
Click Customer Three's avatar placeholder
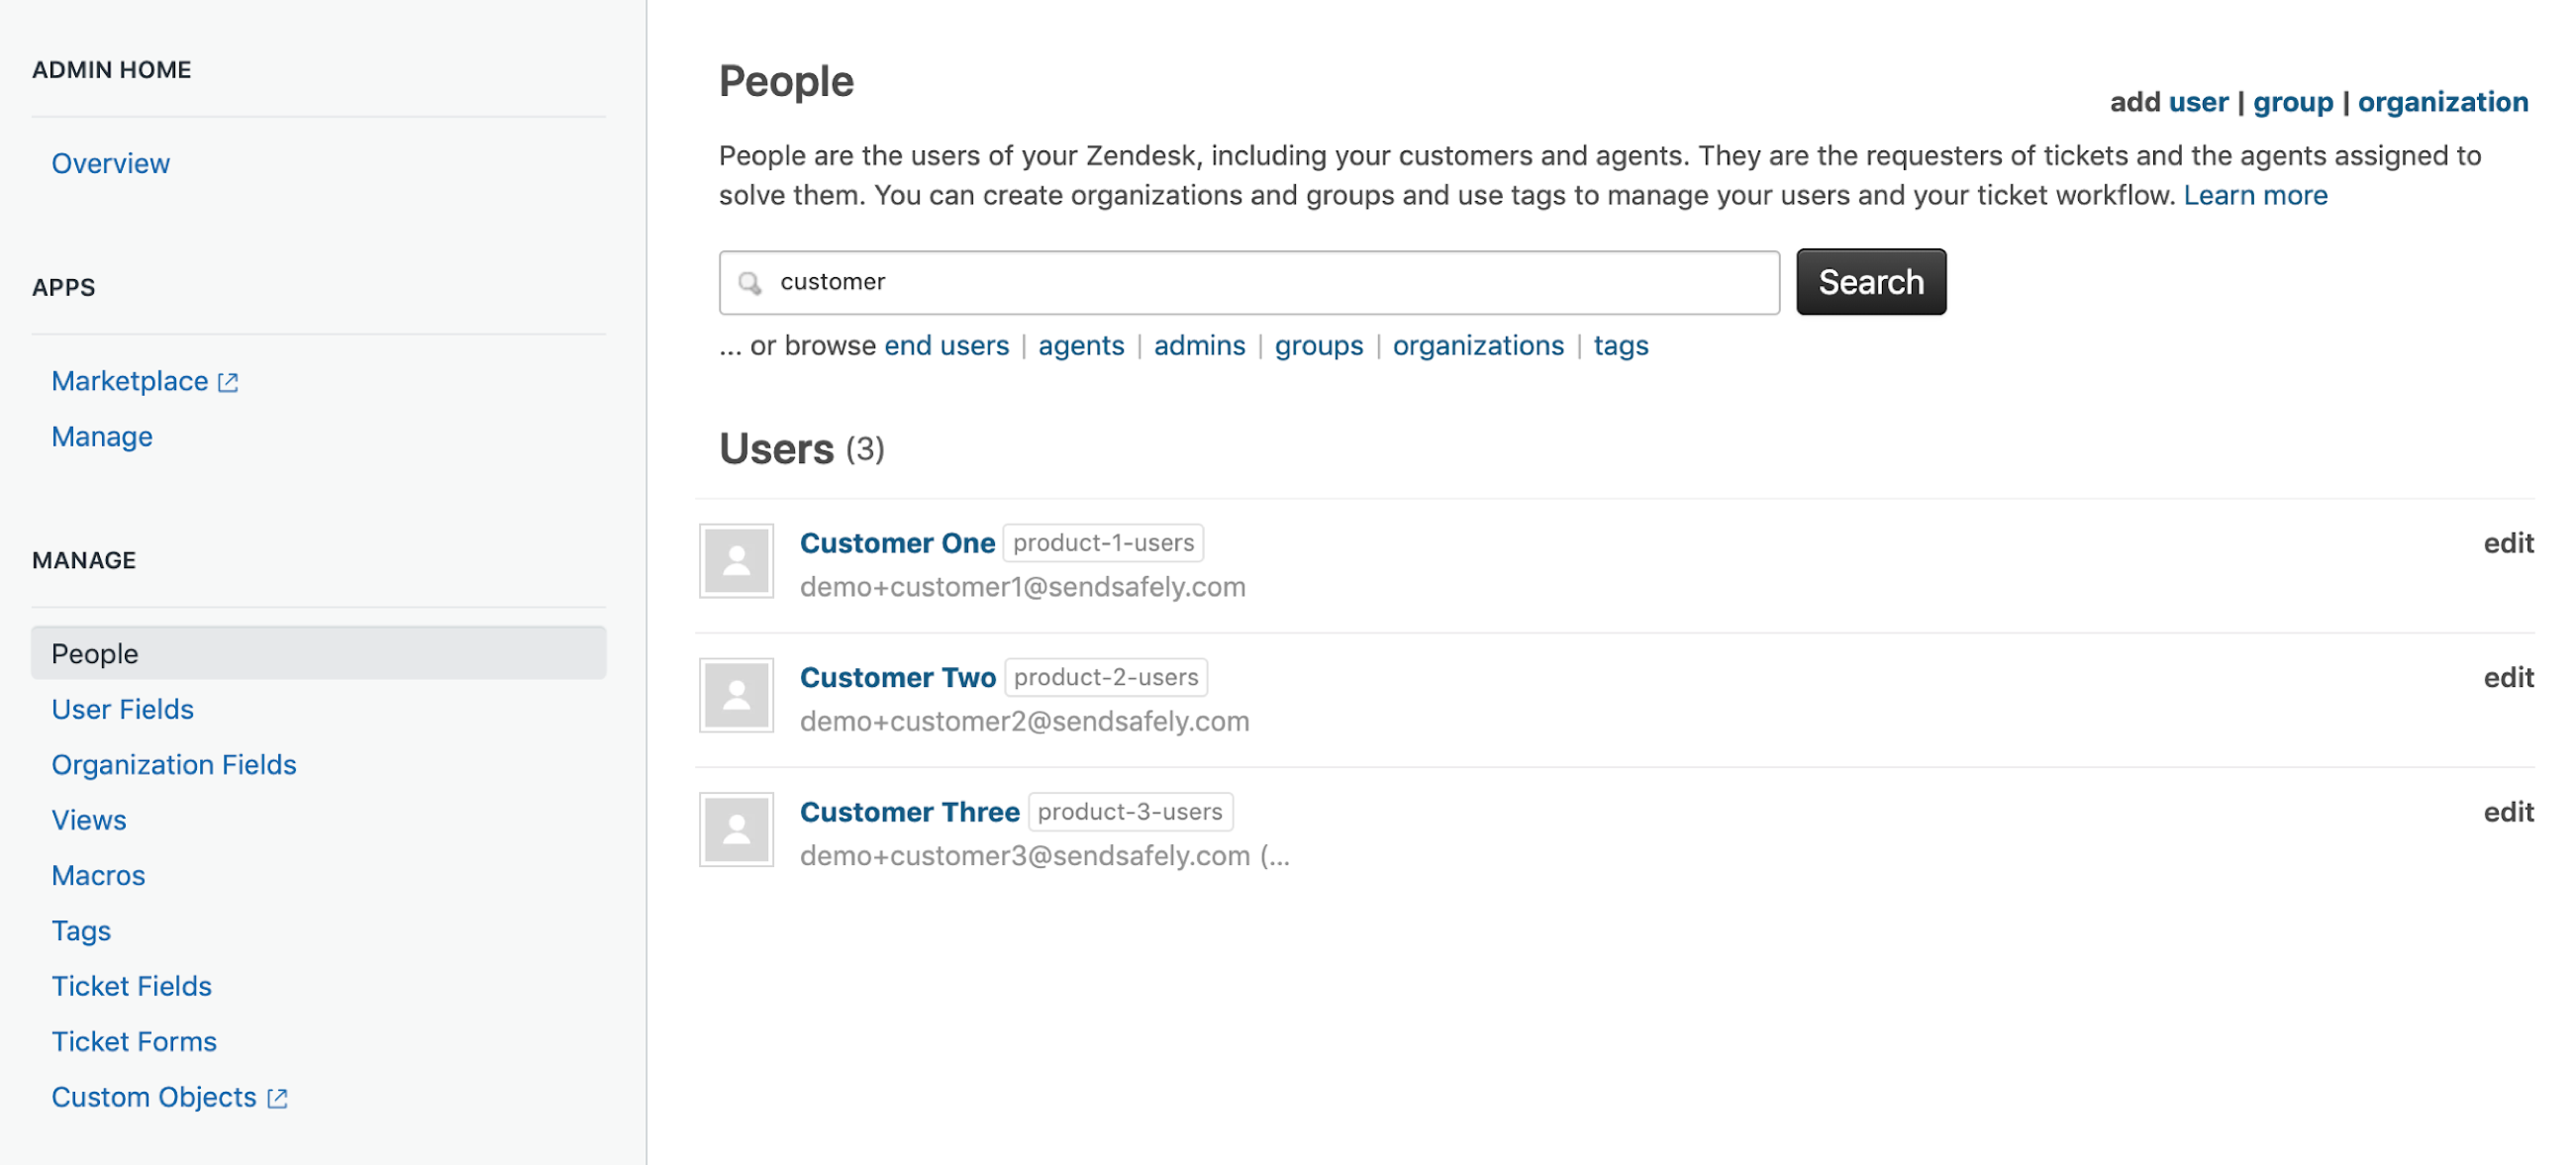tap(736, 830)
